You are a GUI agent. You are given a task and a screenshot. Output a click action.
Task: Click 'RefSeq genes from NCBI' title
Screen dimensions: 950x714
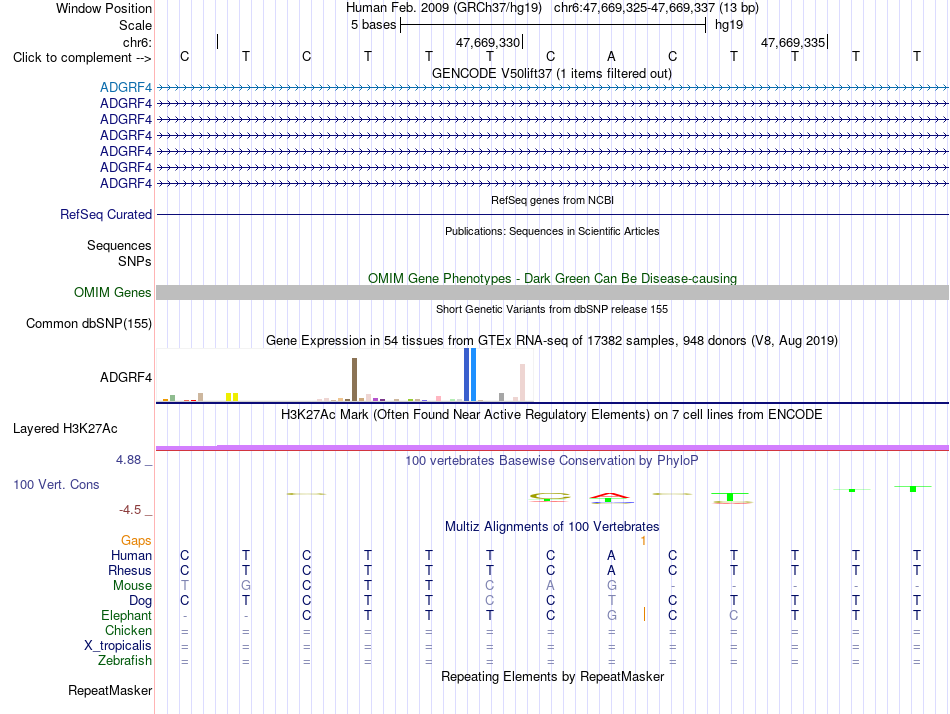553,200
